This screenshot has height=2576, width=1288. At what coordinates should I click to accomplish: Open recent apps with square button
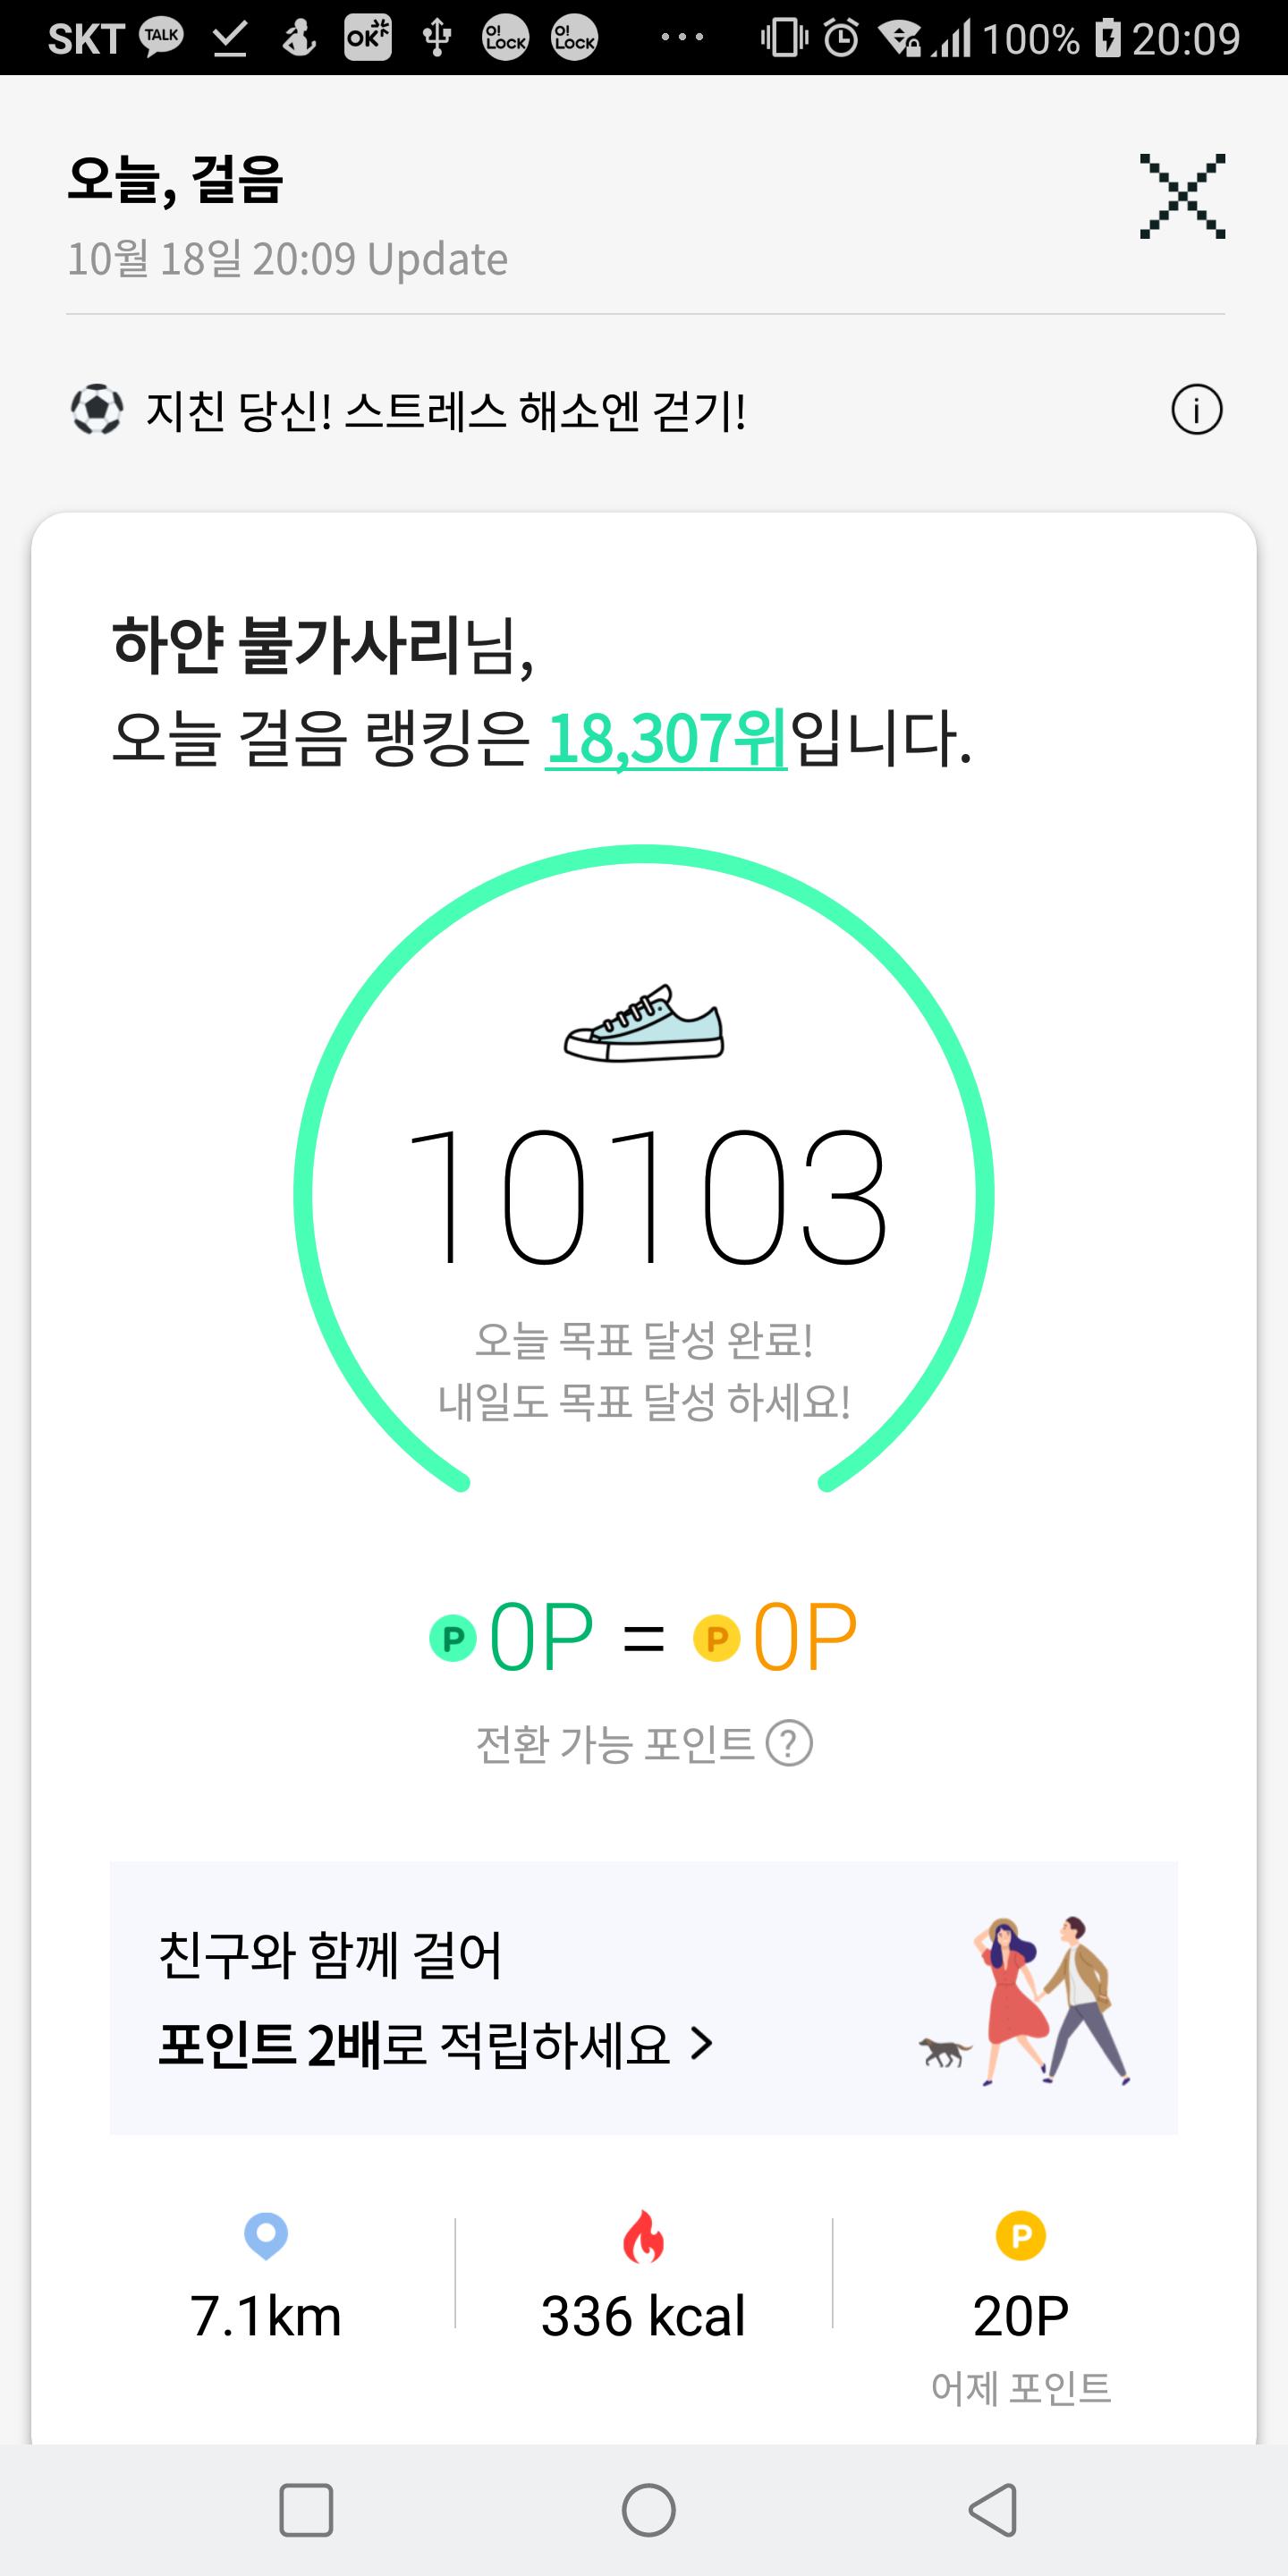point(305,2510)
